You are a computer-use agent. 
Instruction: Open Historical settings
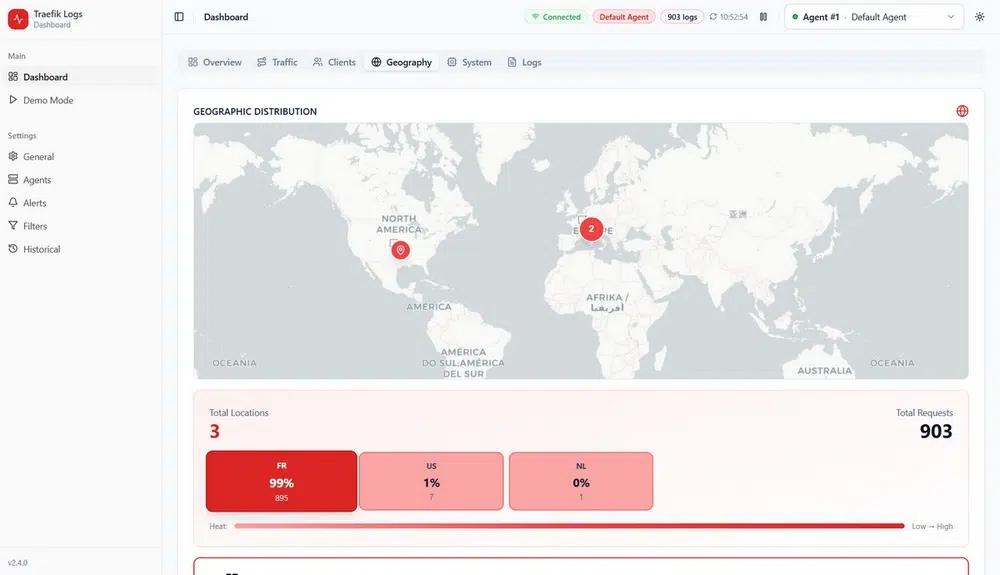tap(80, 249)
